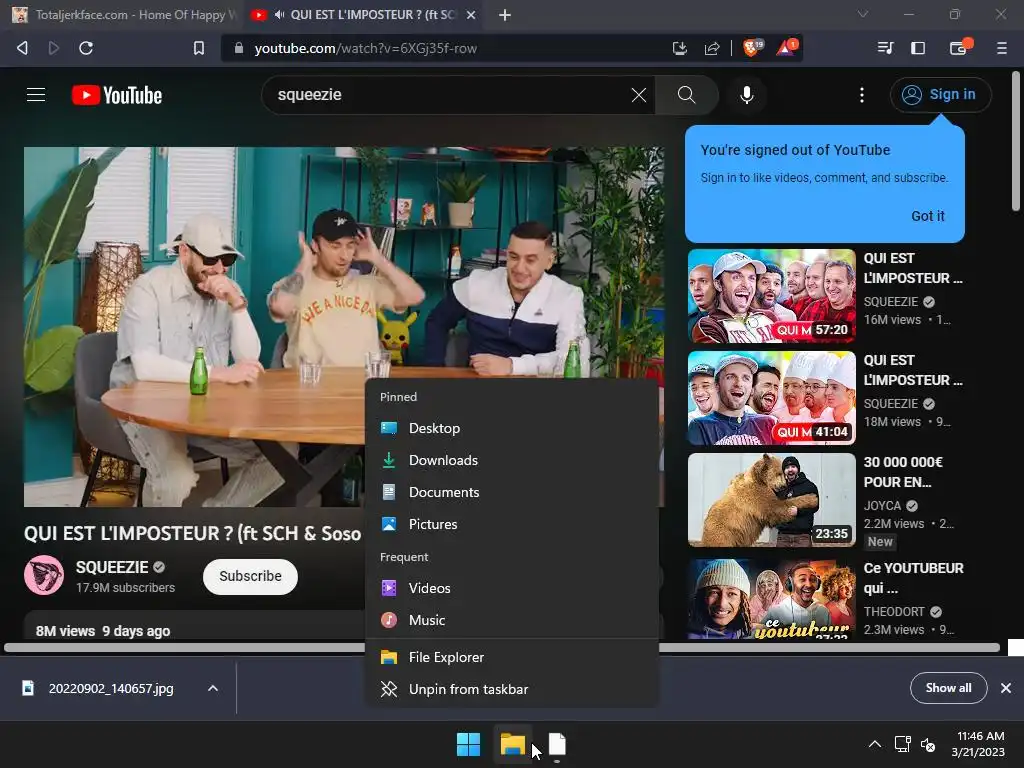Click the JOYCA channel name
Viewport: 1024px width, 768px height.
point(882,505)
